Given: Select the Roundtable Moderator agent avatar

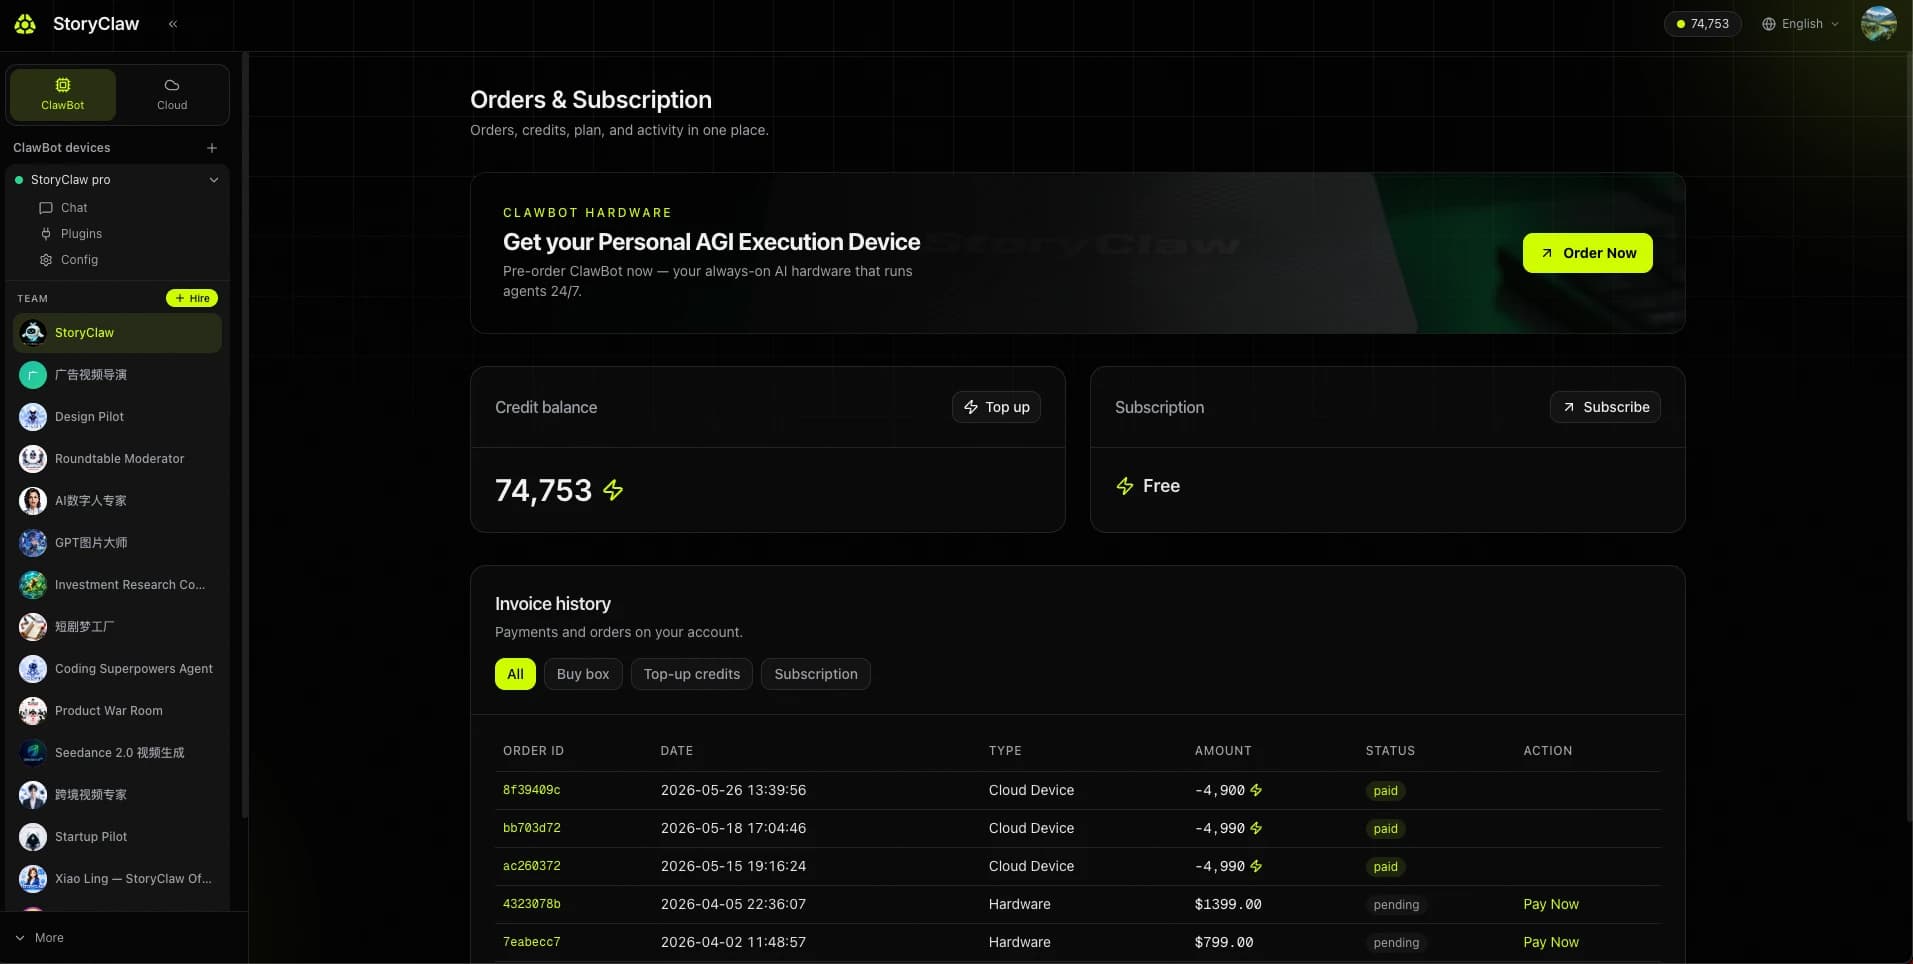Looking at the screenshot, I should pyautogui.click(x=33, y=459).
